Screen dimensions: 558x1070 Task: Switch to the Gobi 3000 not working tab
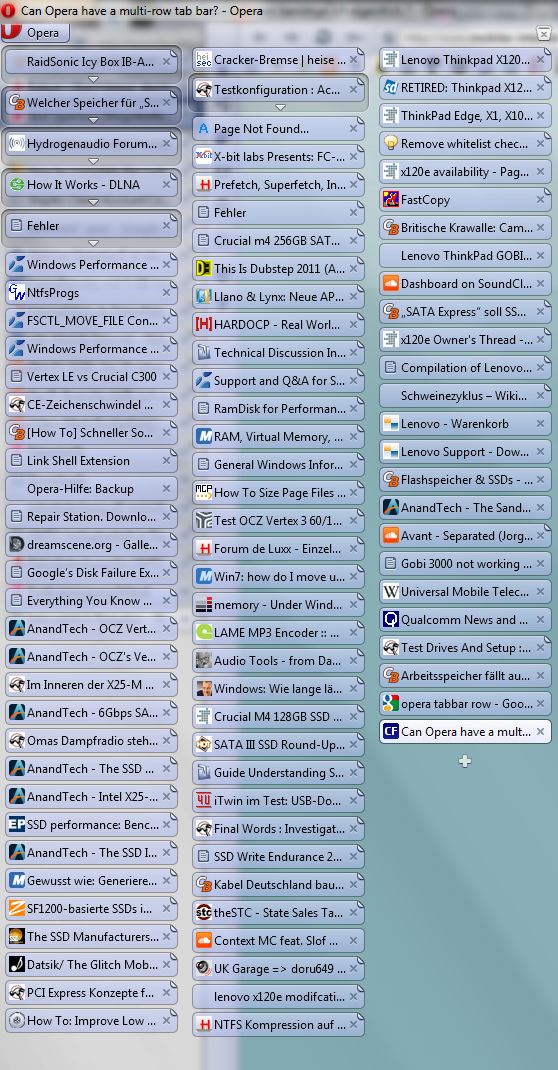click(x=465, y=564)
